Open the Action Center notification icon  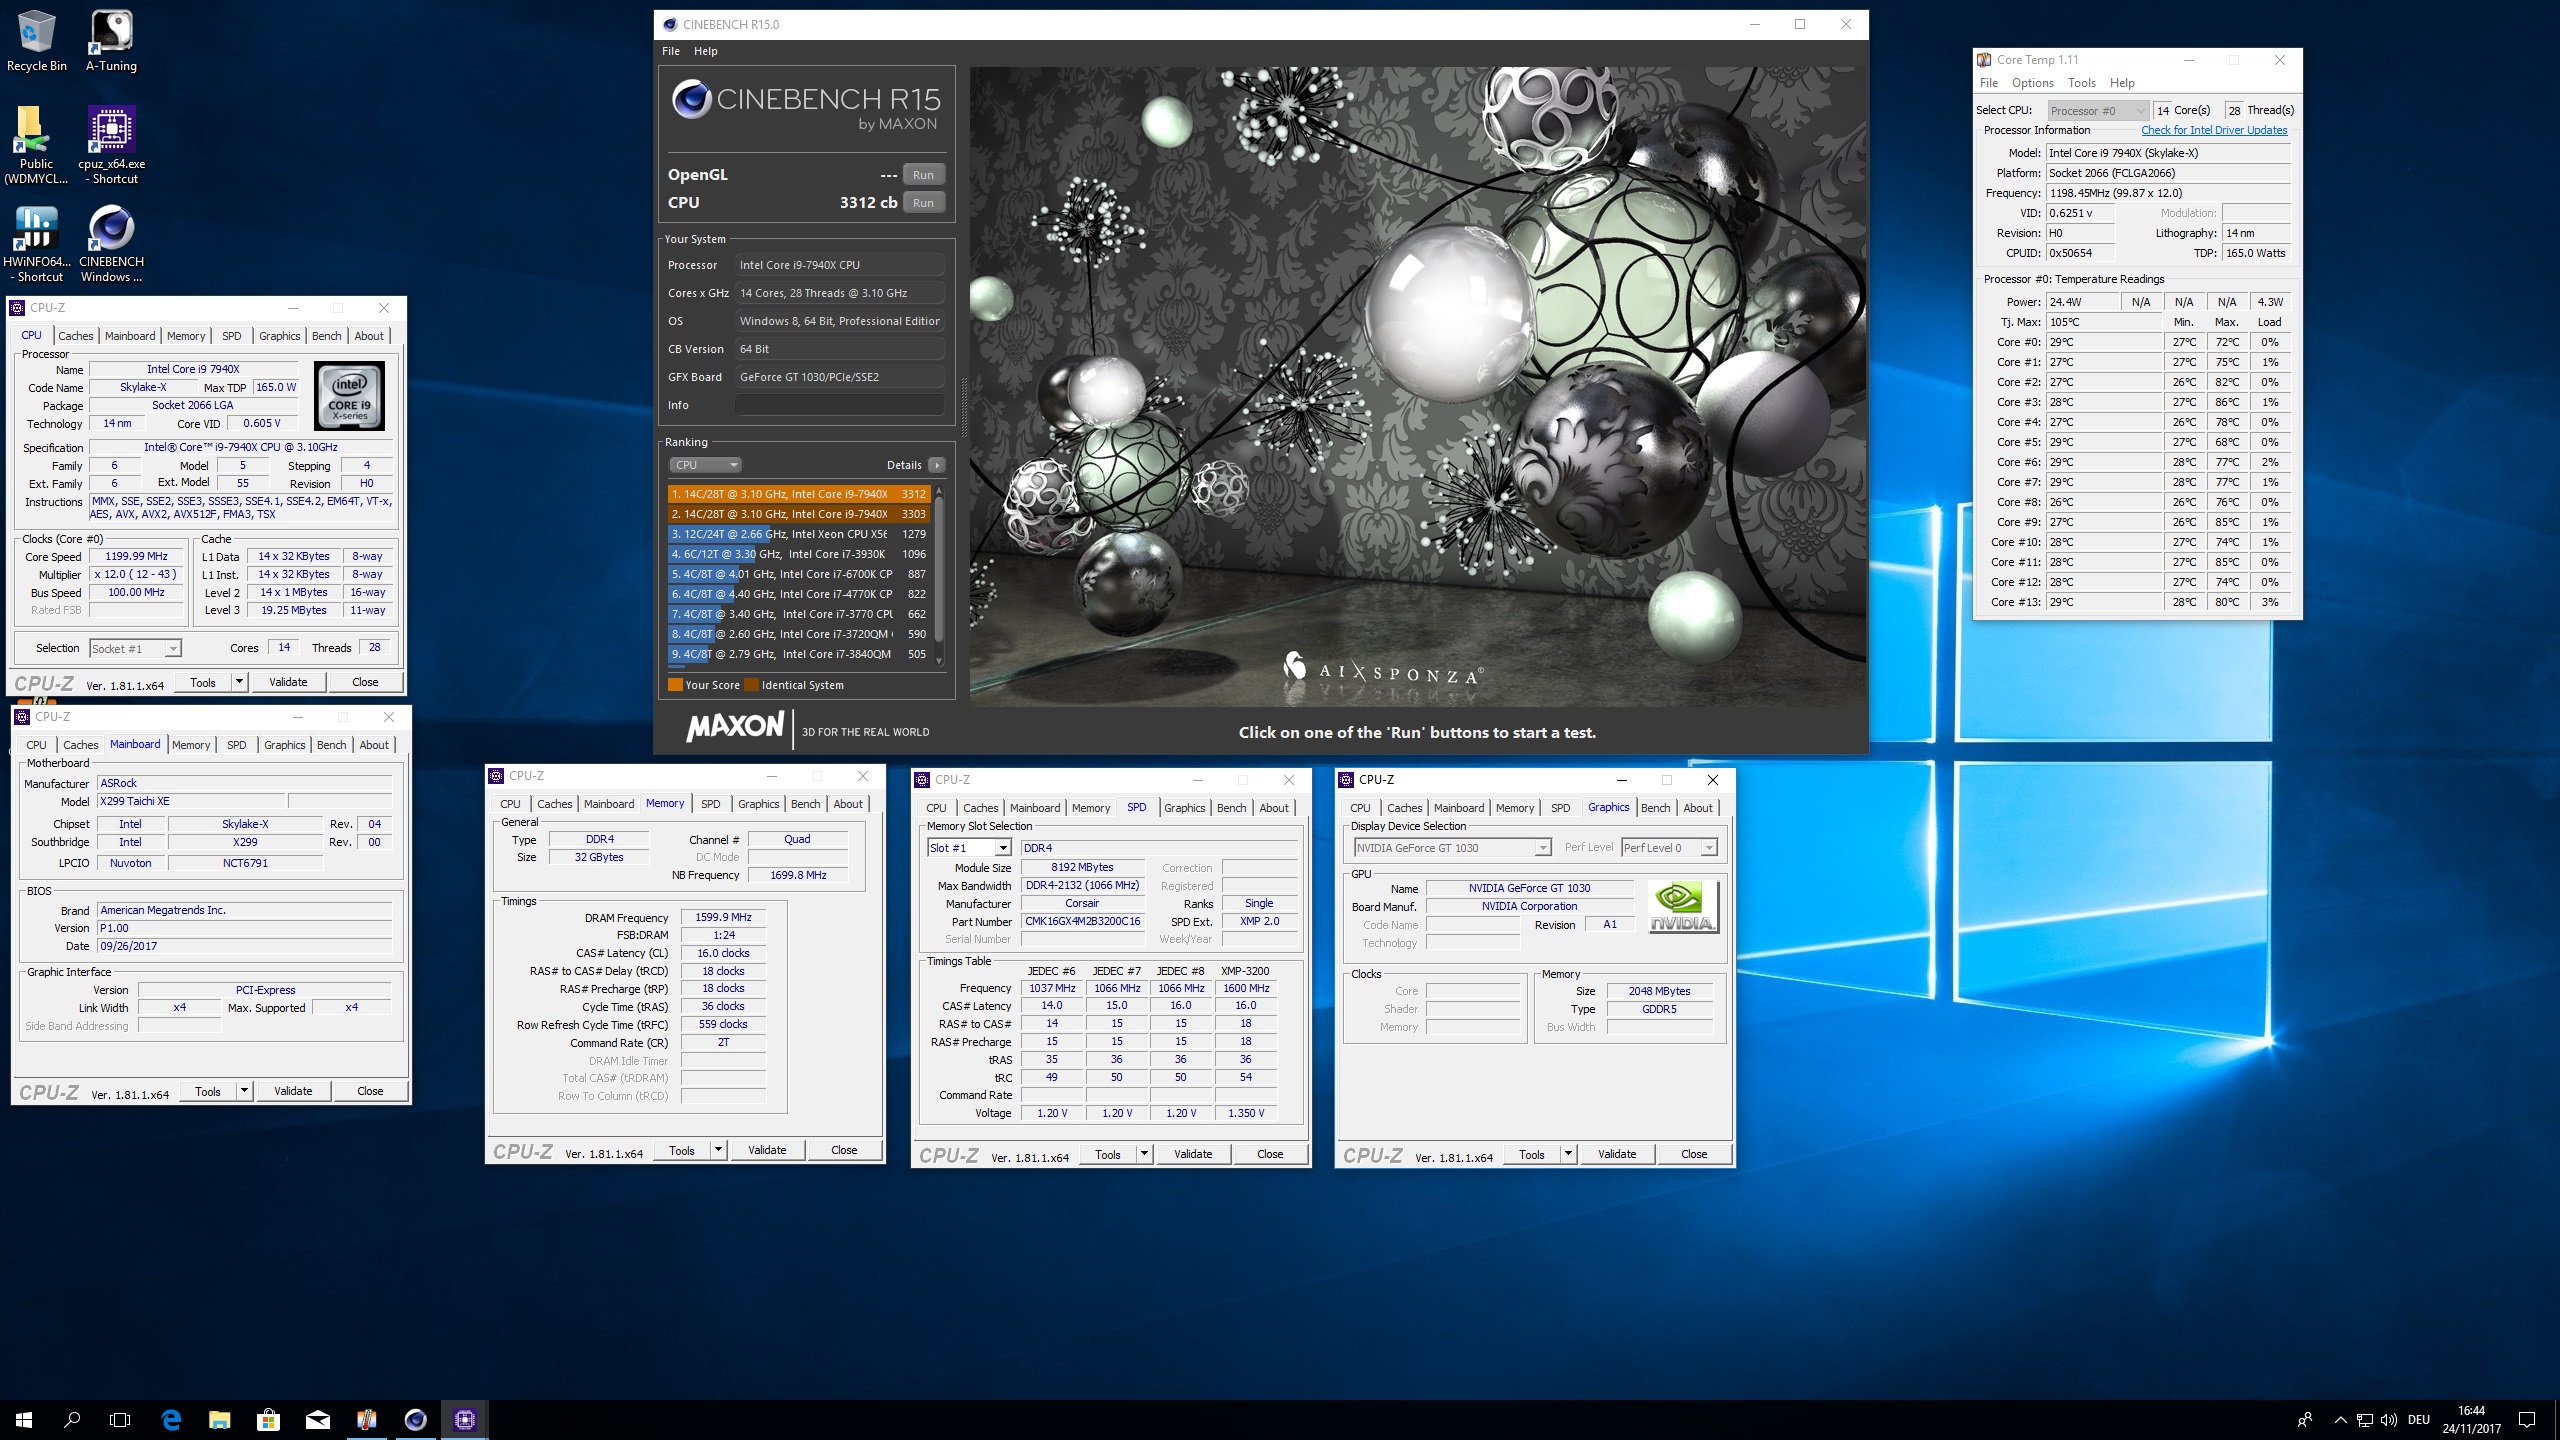point(2527,1420)
